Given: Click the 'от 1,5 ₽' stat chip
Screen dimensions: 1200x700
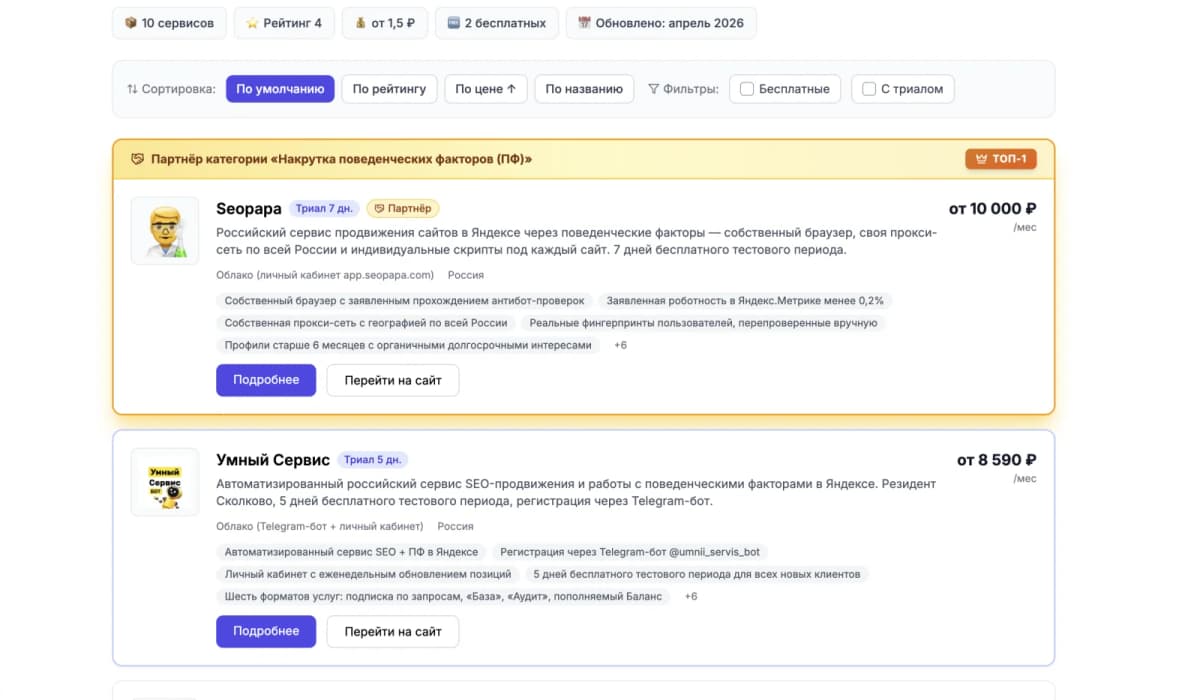Looking at the screenshot, I should 385,23.
